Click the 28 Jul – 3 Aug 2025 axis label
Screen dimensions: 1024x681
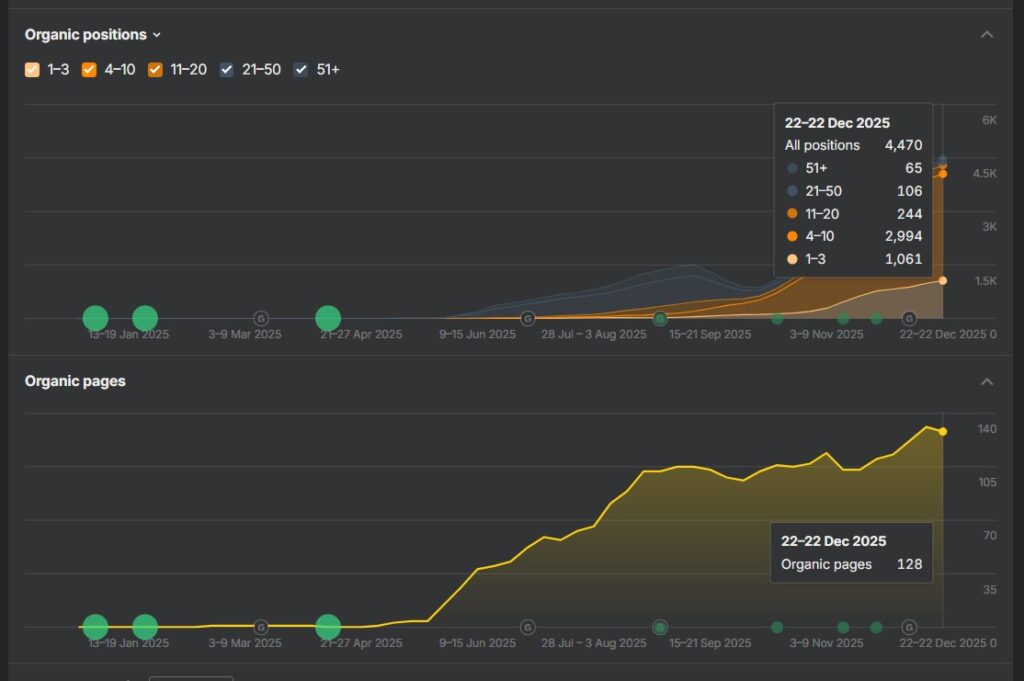[x=592, y=334]
